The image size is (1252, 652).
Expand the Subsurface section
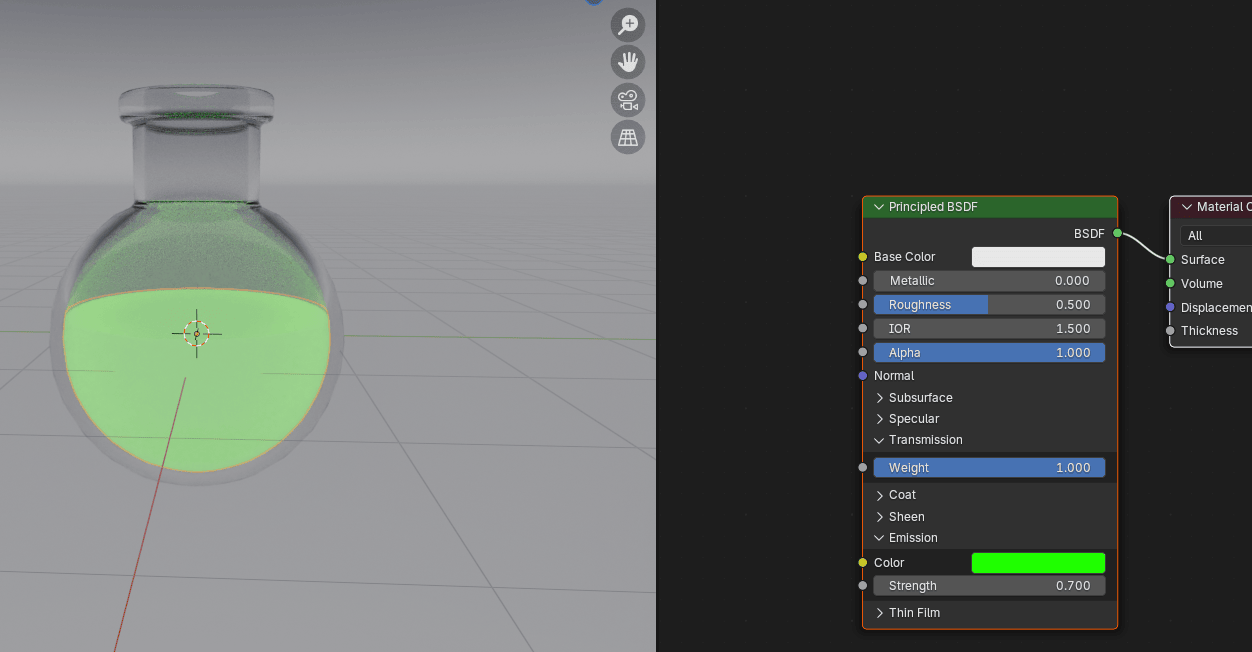[x=880, y=398]
